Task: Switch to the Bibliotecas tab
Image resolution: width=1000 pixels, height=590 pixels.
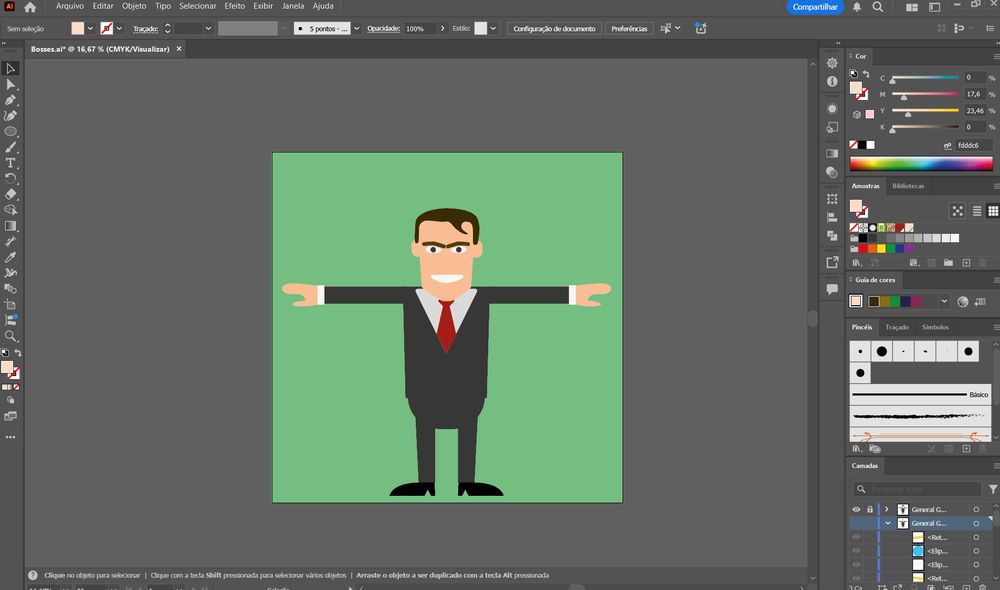Action: pyautogui.click(x=908, y=186)
